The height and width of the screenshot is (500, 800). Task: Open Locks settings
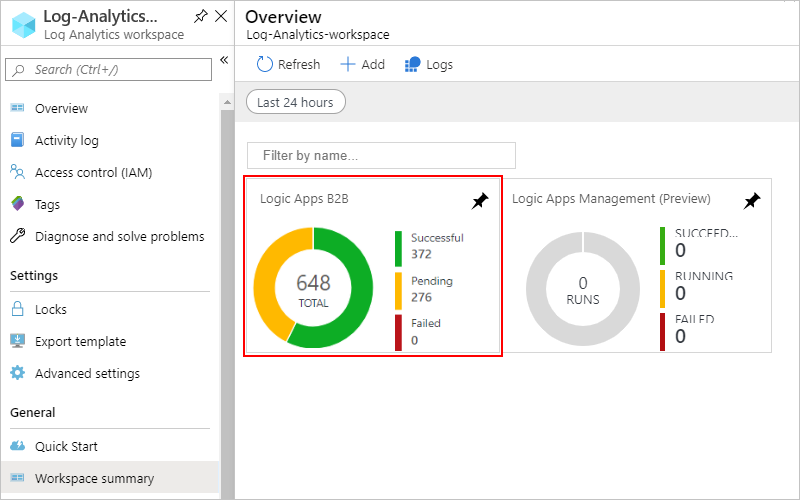51,310
